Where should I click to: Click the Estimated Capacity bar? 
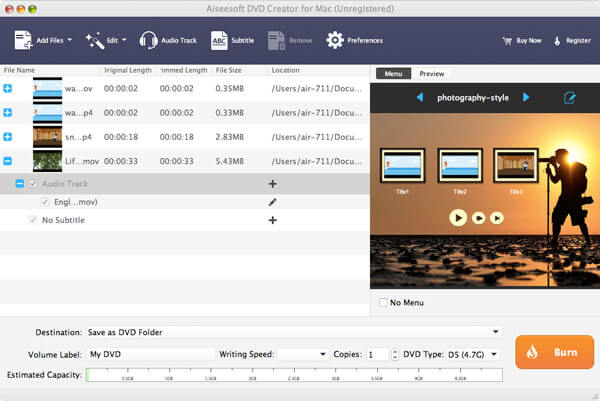point(294,375)
